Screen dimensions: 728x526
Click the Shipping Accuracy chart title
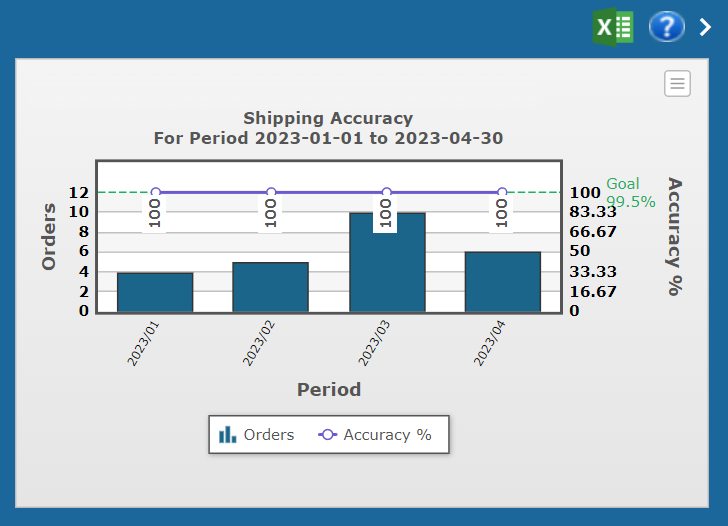click(x=328, y=118)
